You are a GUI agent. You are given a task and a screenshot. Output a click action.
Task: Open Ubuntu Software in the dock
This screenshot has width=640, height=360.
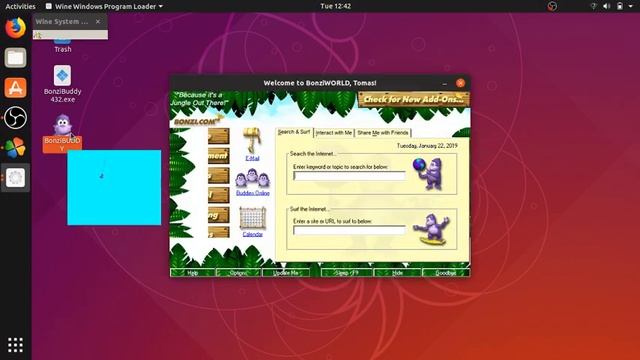click(16, 88)
